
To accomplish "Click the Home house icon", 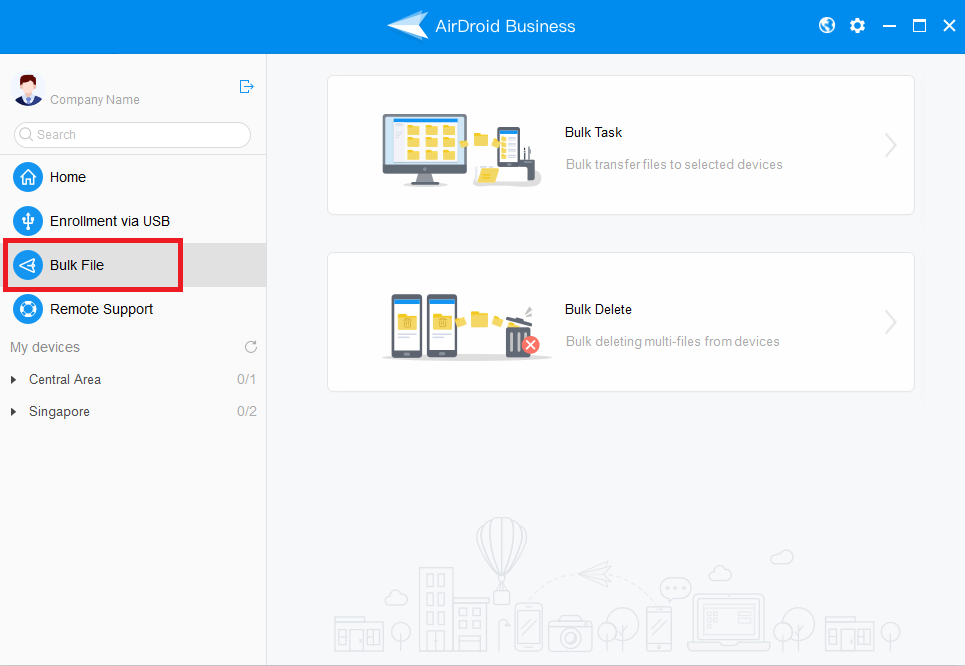I will coord(28,177).
